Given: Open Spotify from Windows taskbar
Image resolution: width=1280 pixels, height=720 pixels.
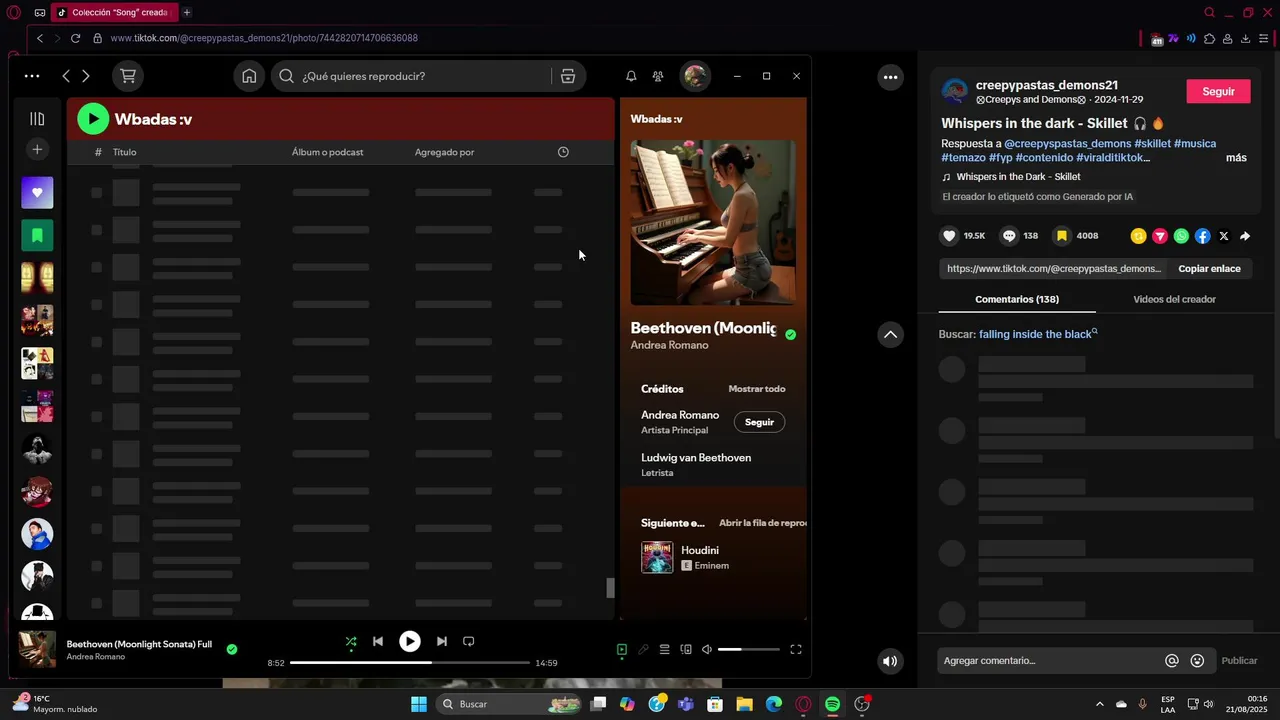Looking at the screenshot, I should pos(832,704).
